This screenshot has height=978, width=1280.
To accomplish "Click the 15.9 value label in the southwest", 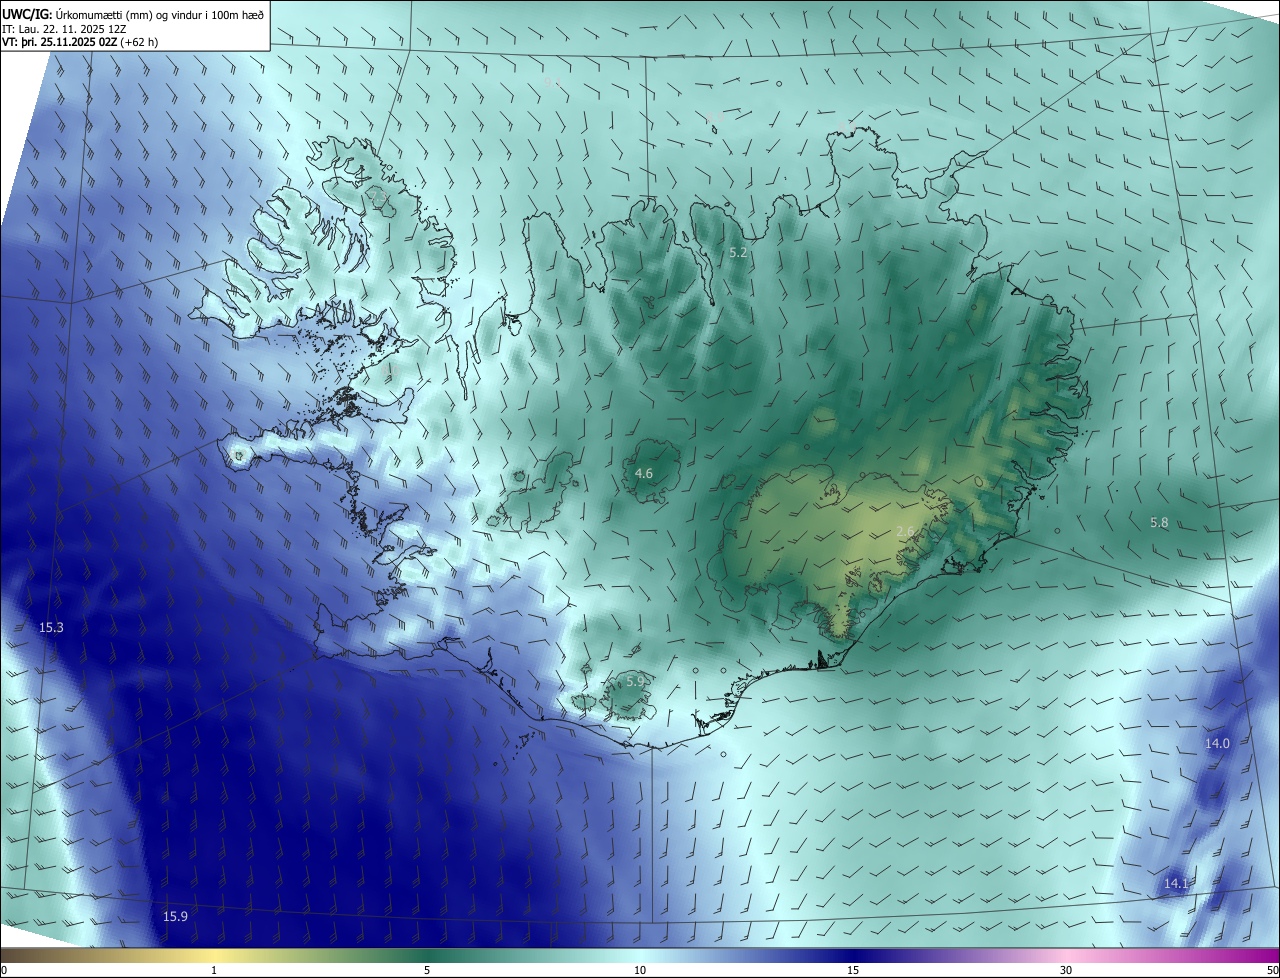I will coord(175,916).
